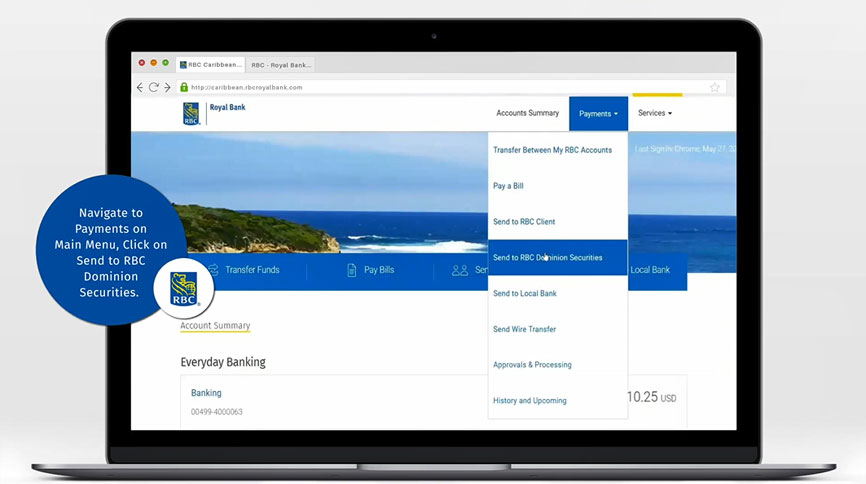Click Royal Bank text beside logo

pos(228,107)
